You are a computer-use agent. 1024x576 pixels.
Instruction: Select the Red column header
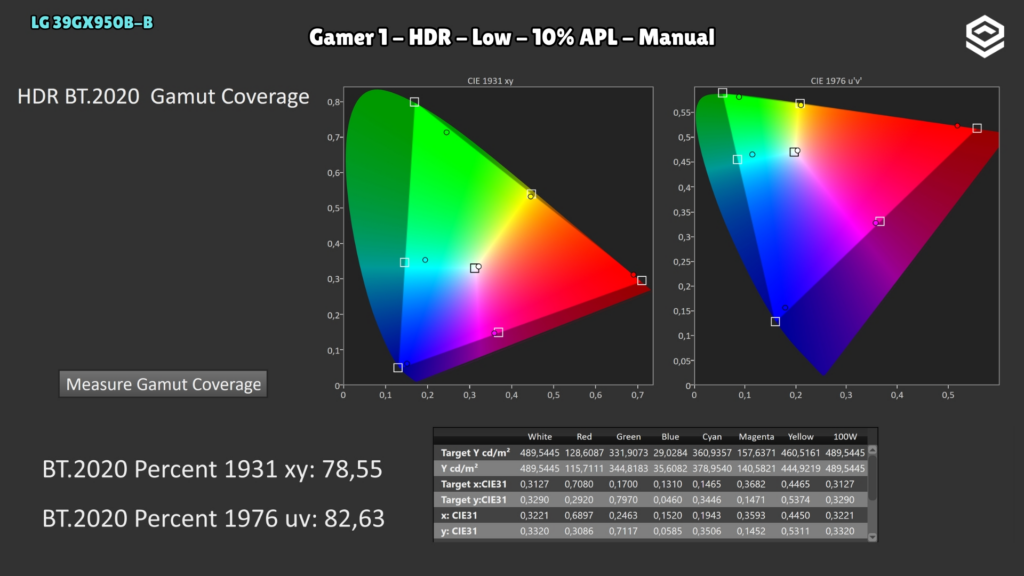pos(584,437)
